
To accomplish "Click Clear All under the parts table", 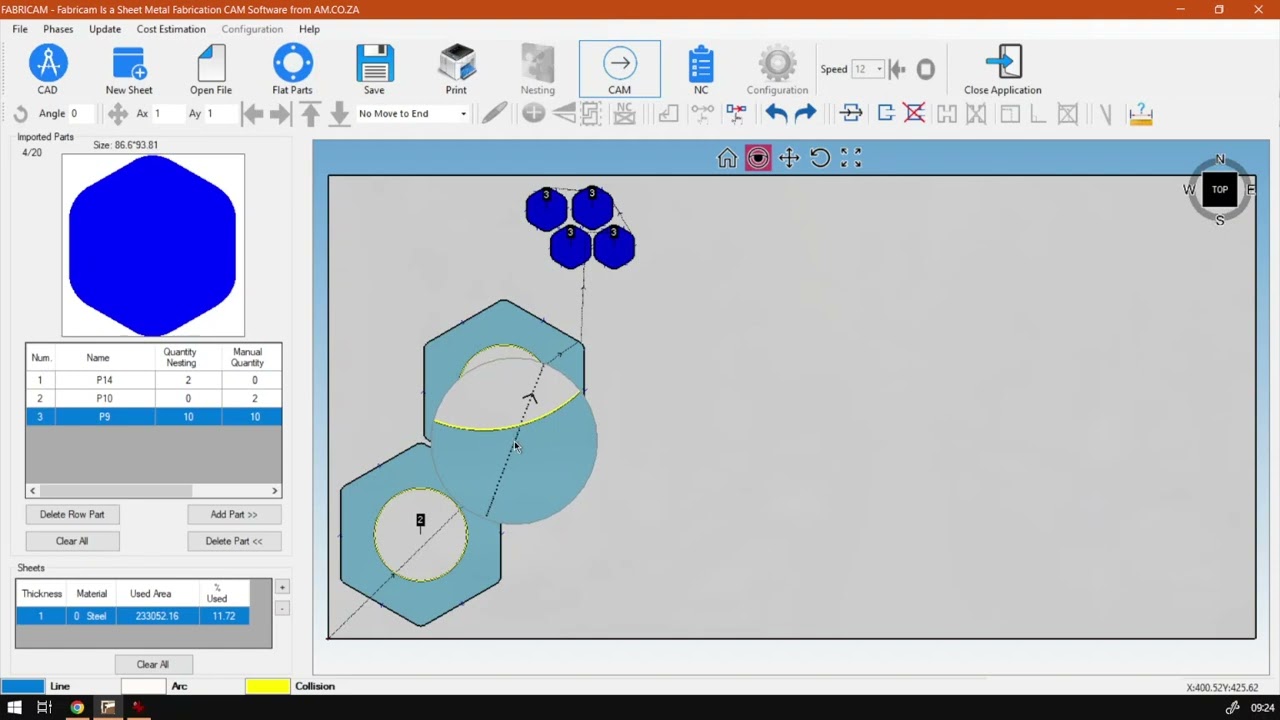I will [72, 541].
